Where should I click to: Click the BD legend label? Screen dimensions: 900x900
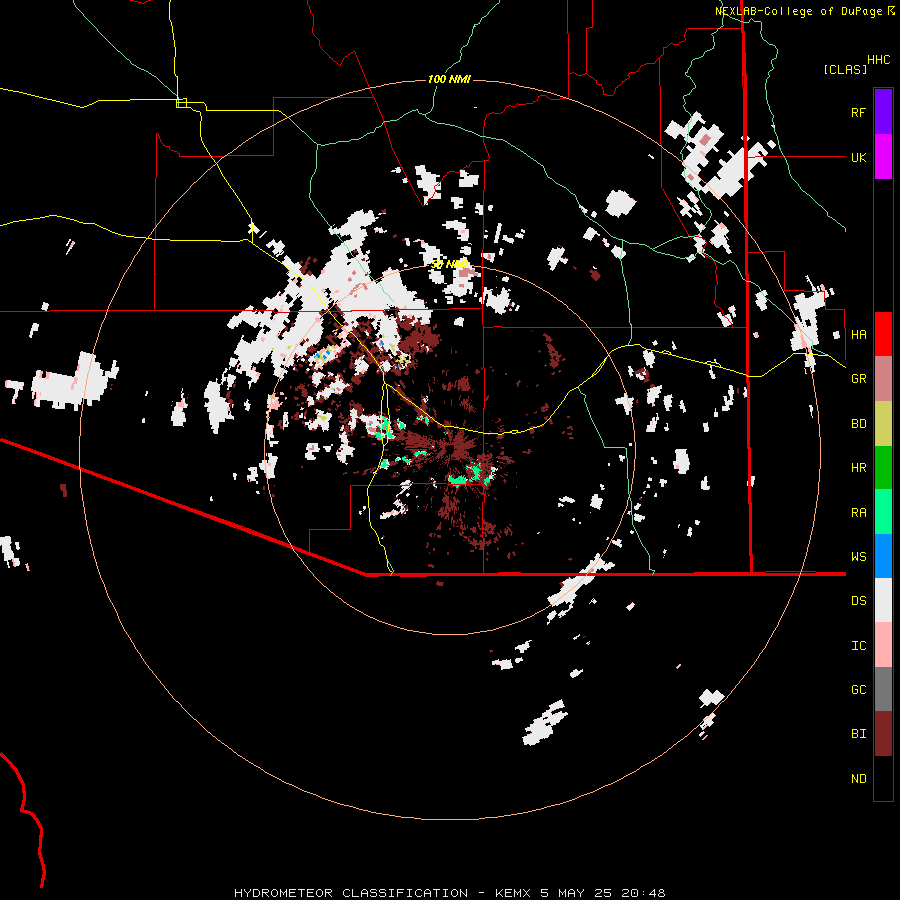(x=858, y=424)
